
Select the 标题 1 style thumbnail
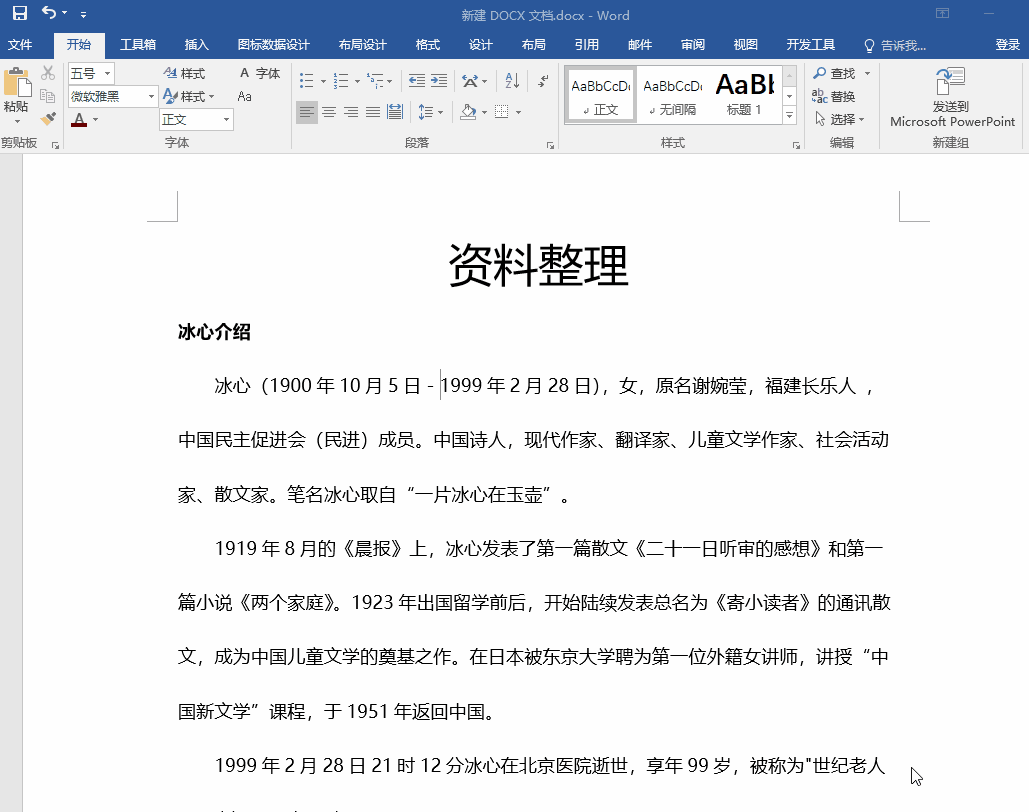tap(745, 95)
